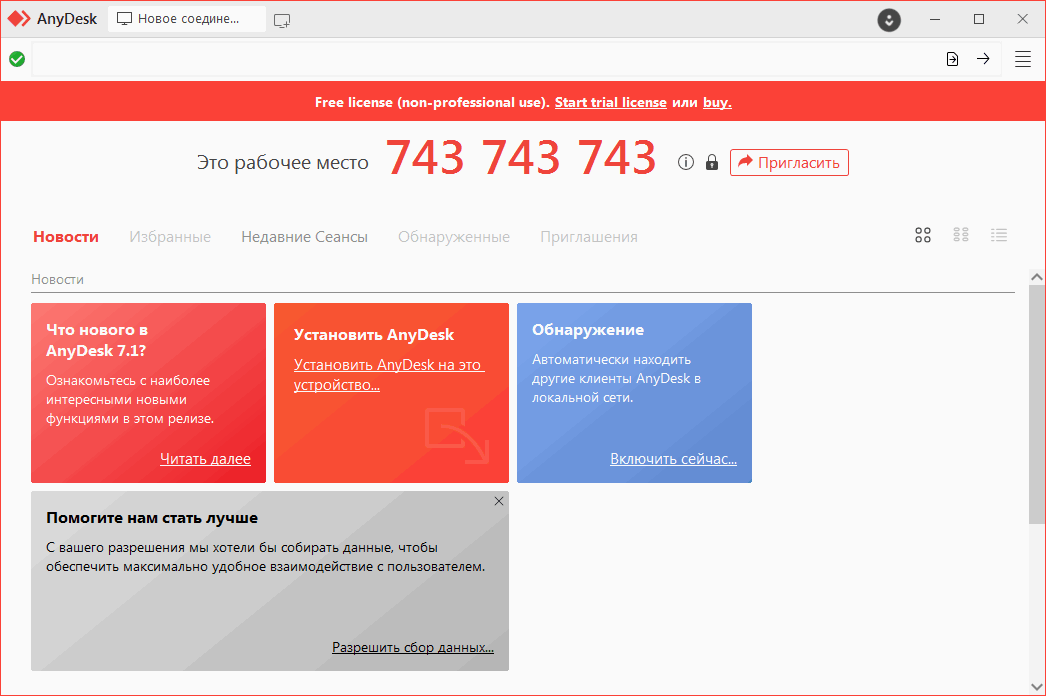The image size is (1046, 696).
Task: Select the 'Новое соедине...' tab
Action: (187, 19)
